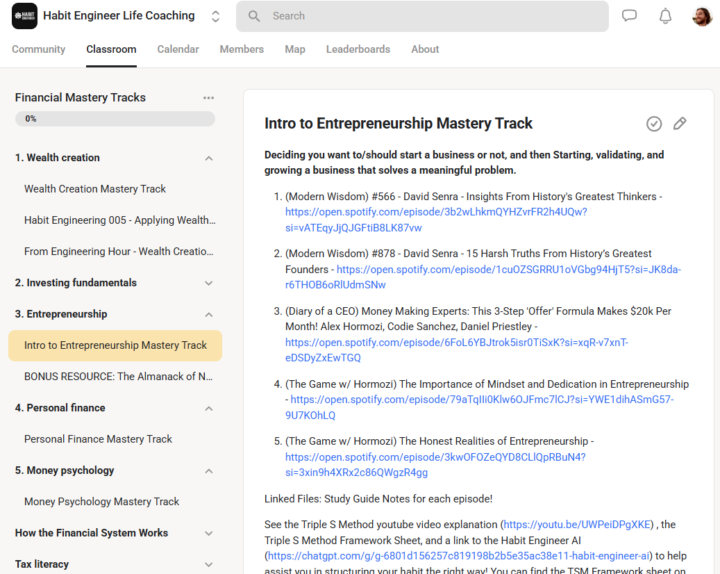720x574 pixels.
Task: Expand the Investing fundamentals section
Action: (x=209, y=283)
